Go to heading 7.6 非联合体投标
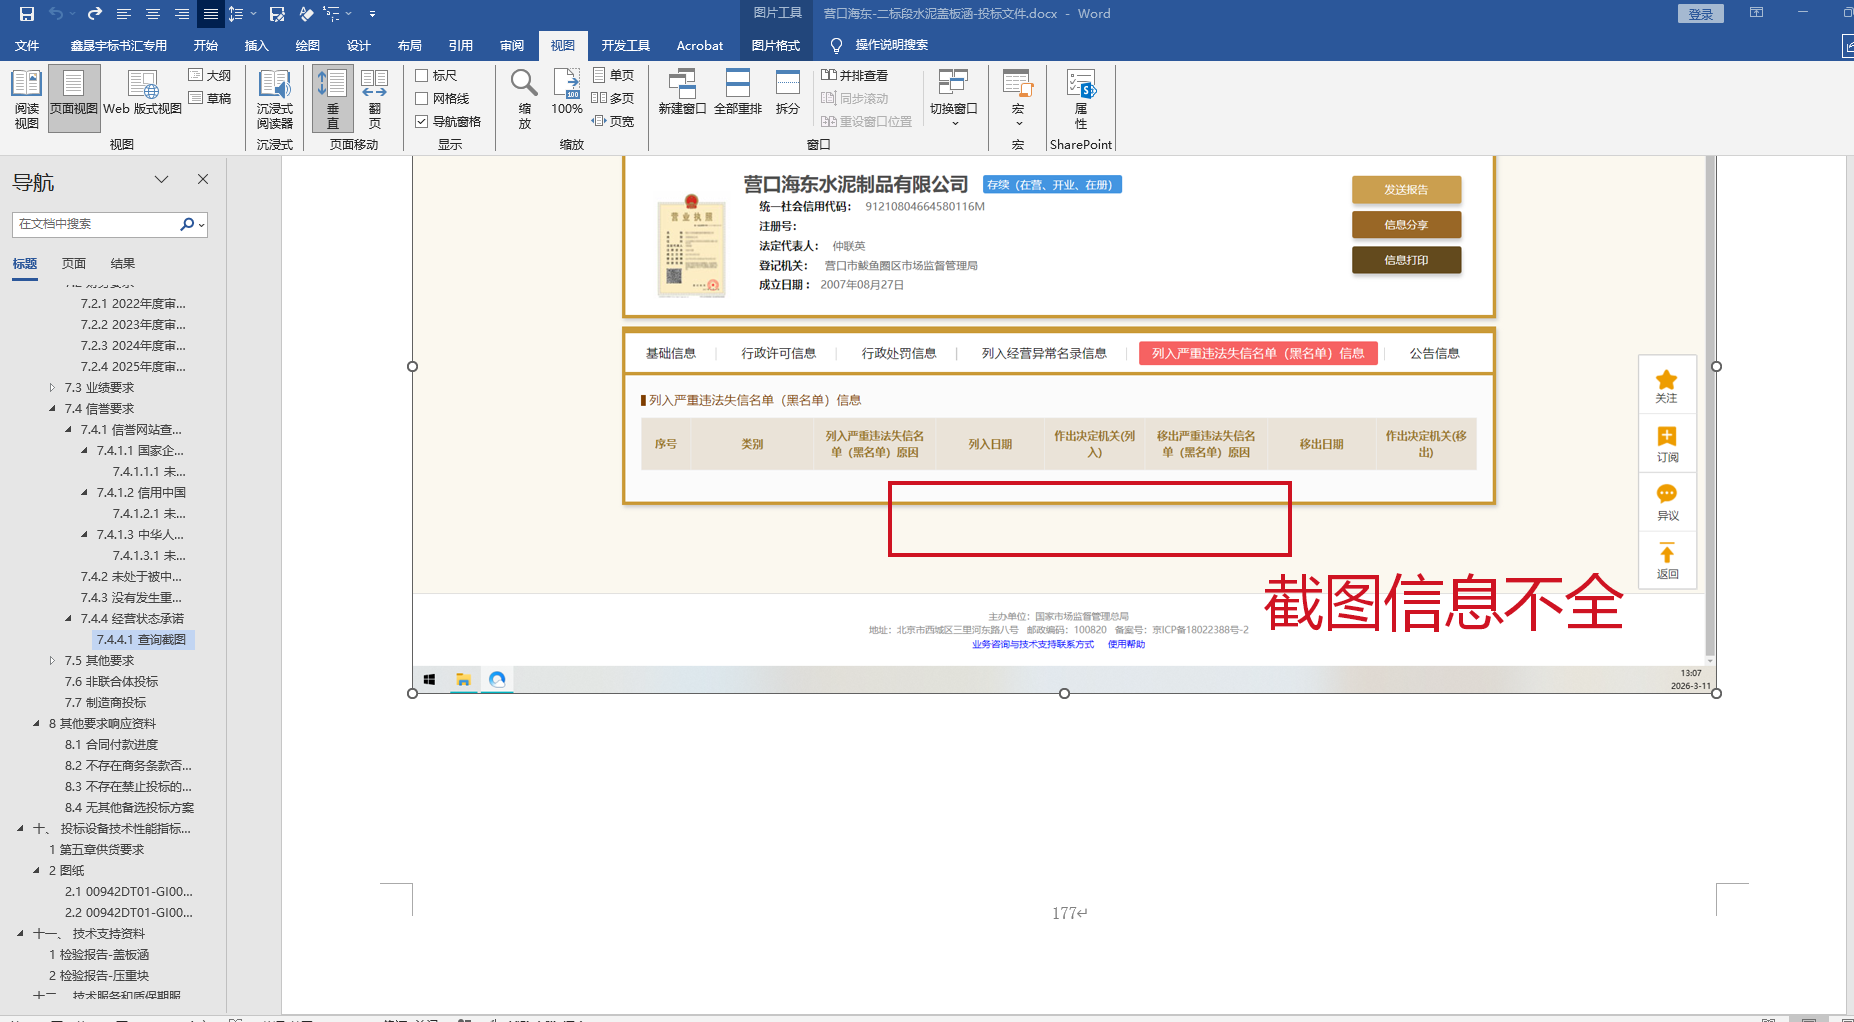The height and width of the screenshot is (1022, 1854). (x=111, y=682)
